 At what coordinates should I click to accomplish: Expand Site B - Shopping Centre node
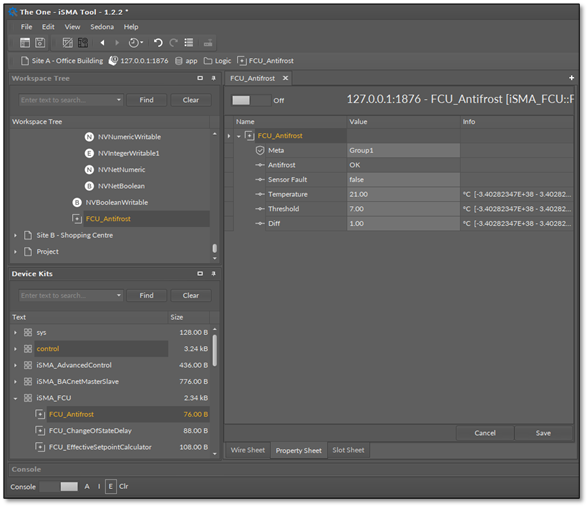15,236
